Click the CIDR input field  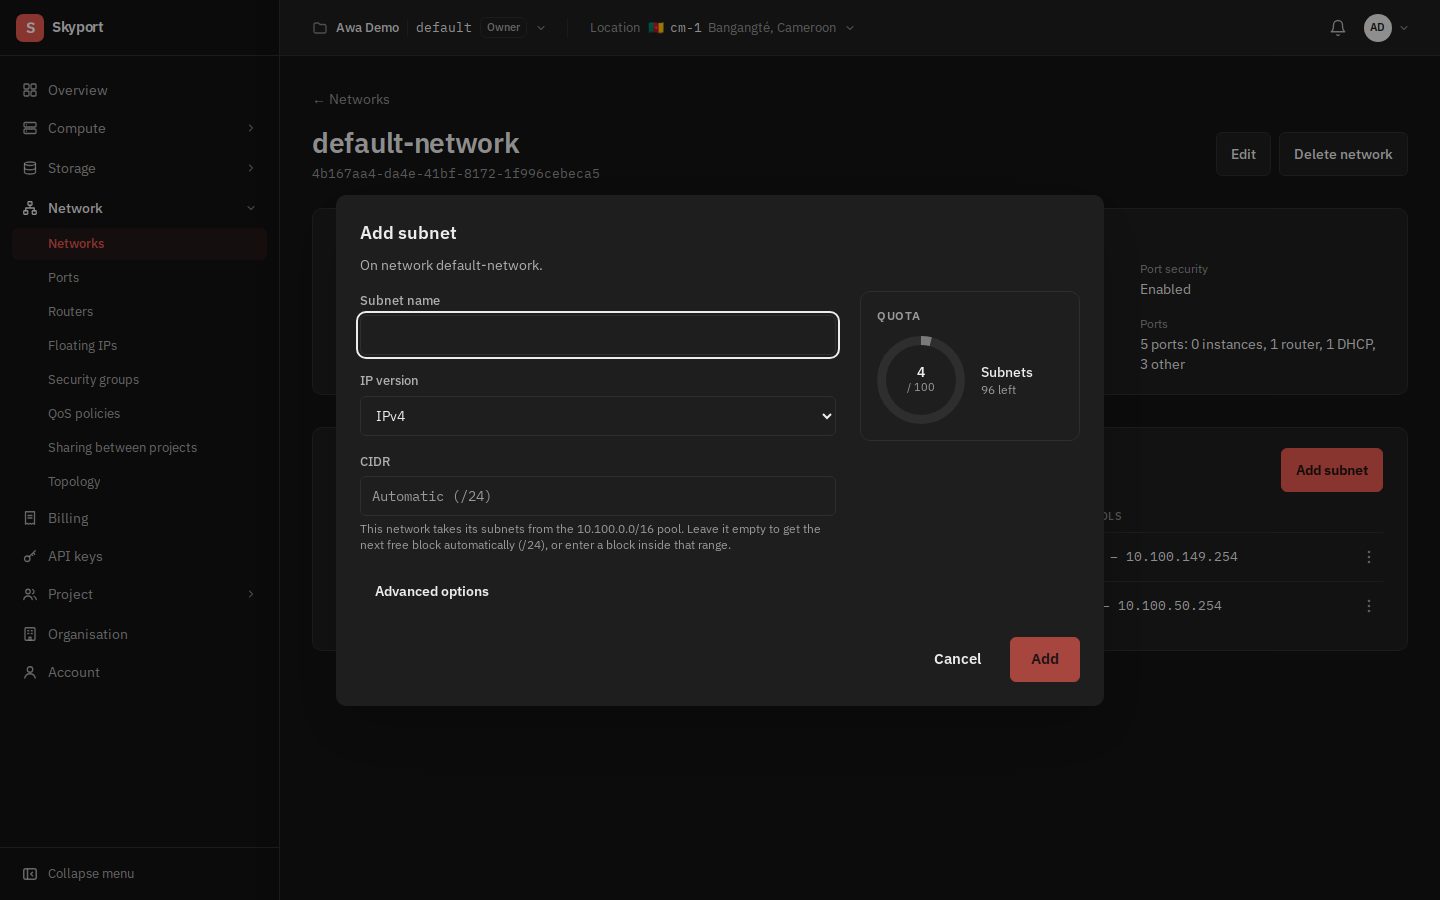[x=598, y=496]
